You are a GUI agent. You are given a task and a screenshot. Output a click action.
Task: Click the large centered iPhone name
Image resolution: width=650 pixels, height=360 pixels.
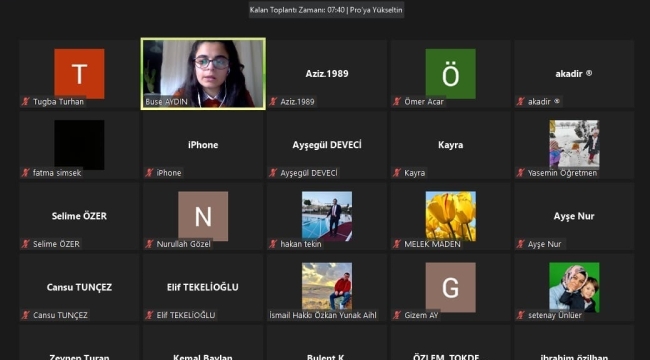(x=203, y=145)
